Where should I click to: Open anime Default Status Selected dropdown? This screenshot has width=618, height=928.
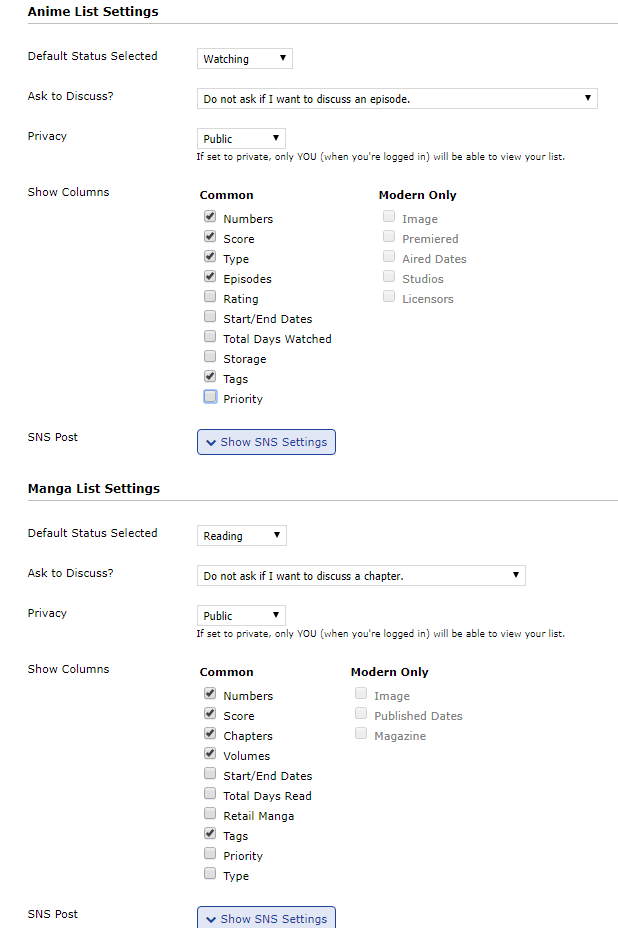(x=244, y=59)
